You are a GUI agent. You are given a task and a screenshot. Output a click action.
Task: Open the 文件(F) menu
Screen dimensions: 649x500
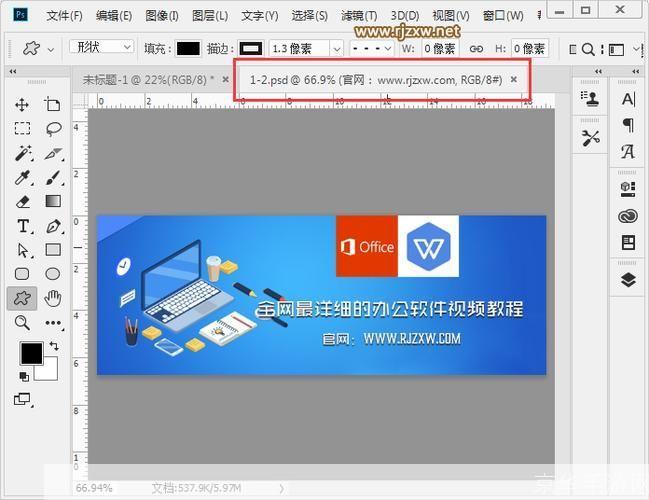point(64,16)
